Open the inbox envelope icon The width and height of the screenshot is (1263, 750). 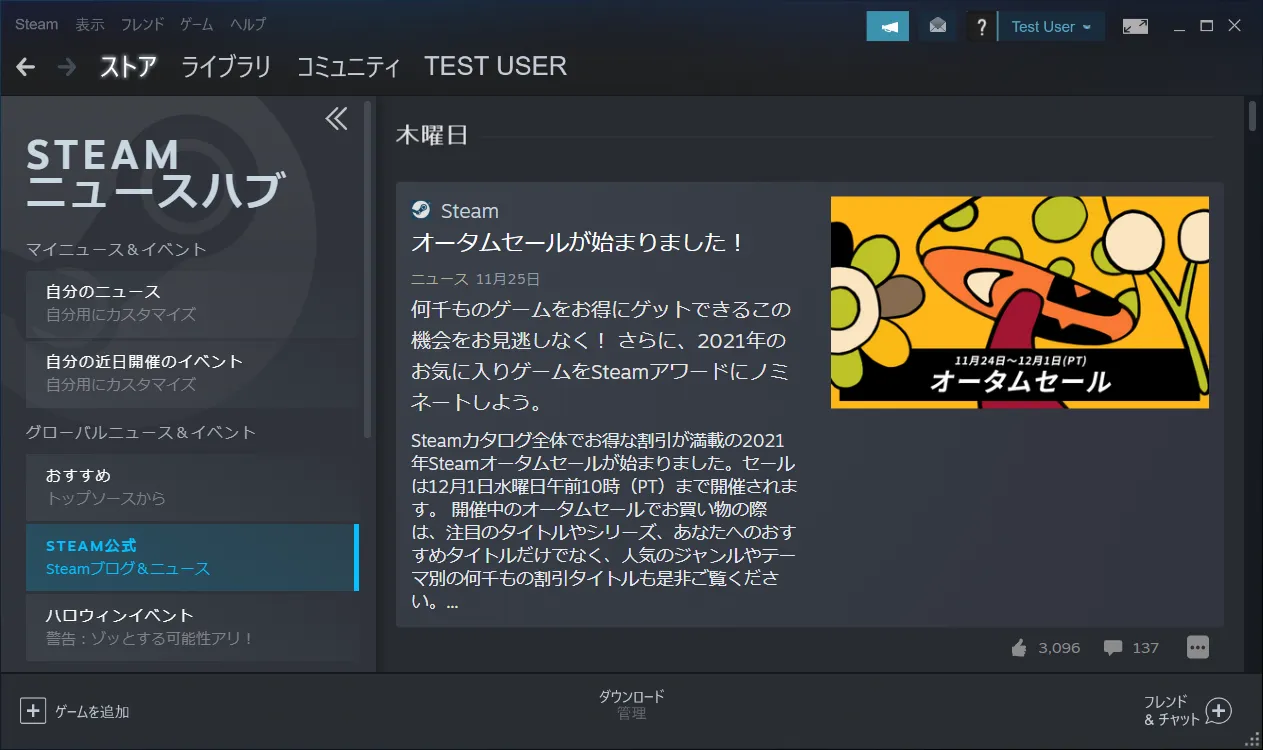937,26
